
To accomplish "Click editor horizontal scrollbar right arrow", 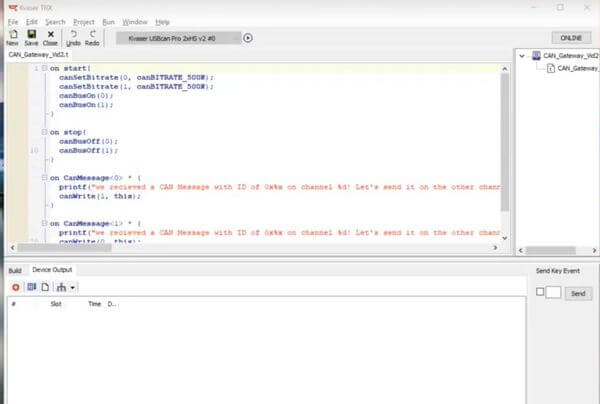I will tap(495, 248).
